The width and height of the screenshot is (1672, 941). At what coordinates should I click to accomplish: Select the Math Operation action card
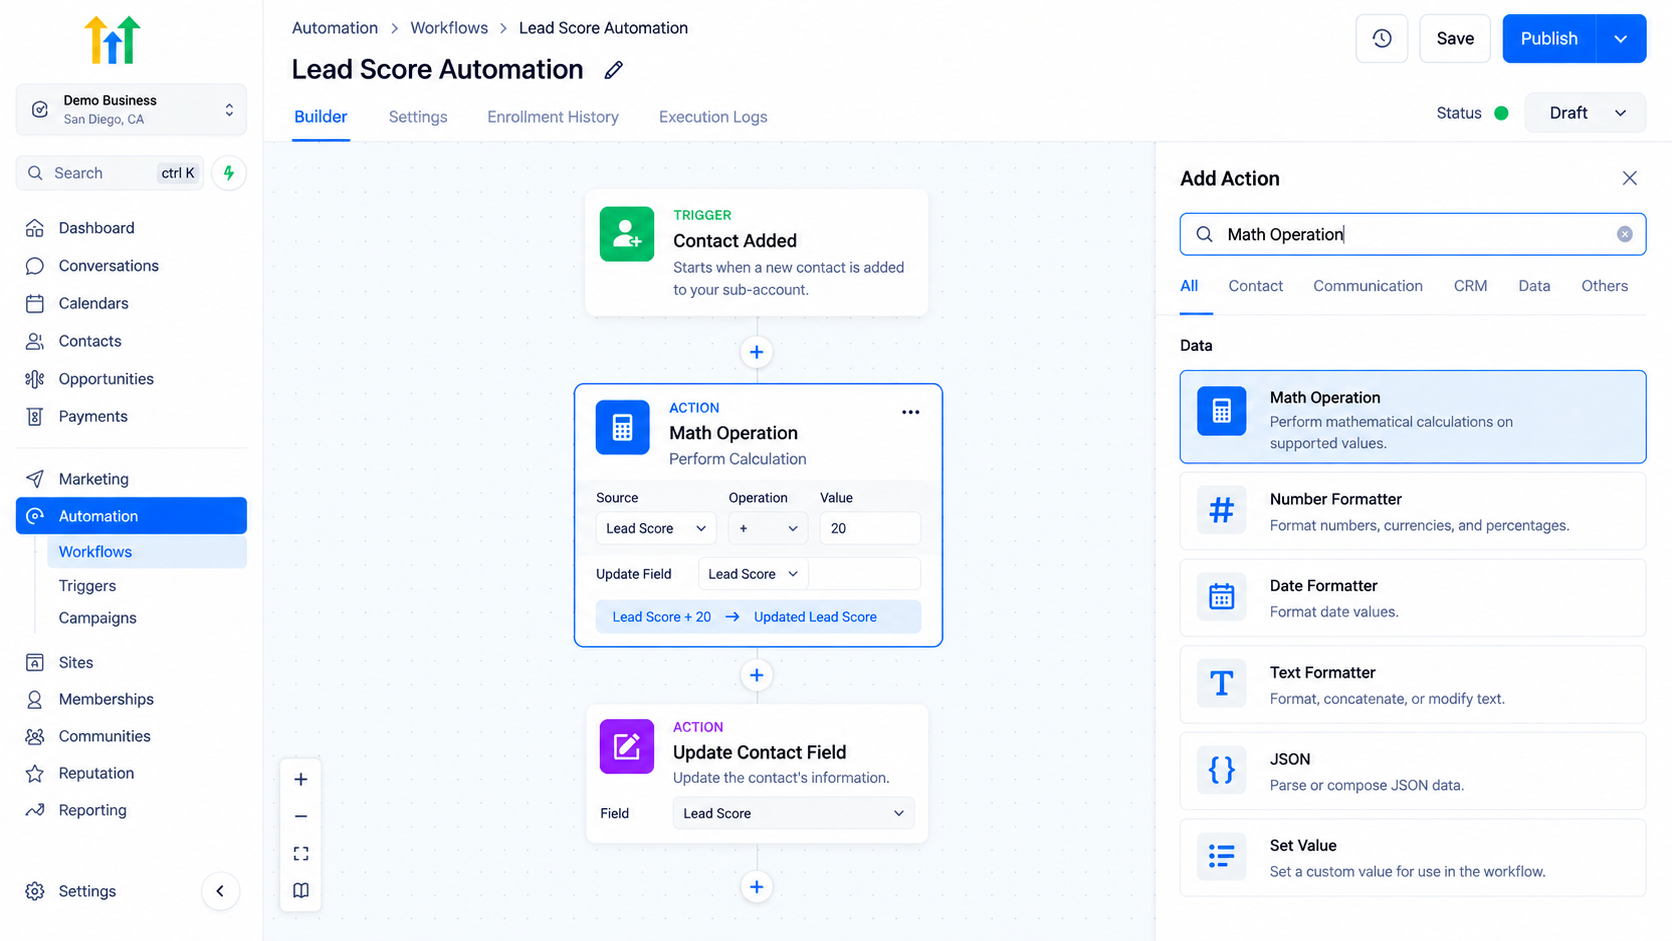[1412, 417]
